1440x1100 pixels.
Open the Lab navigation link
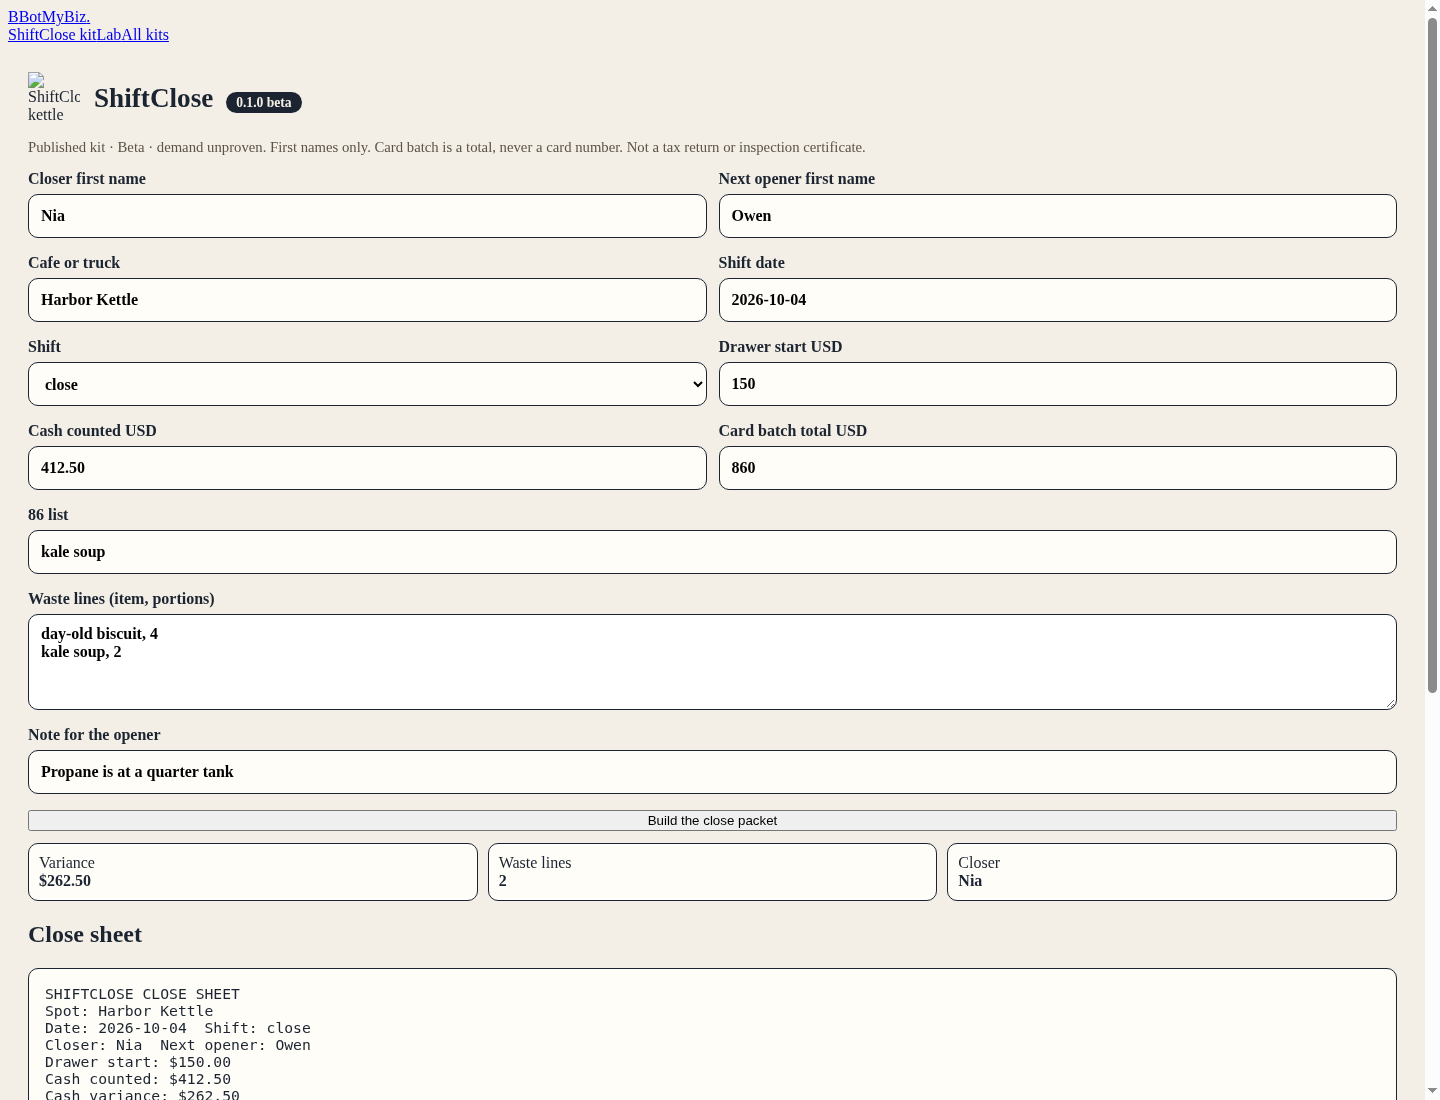coord(109,35)
